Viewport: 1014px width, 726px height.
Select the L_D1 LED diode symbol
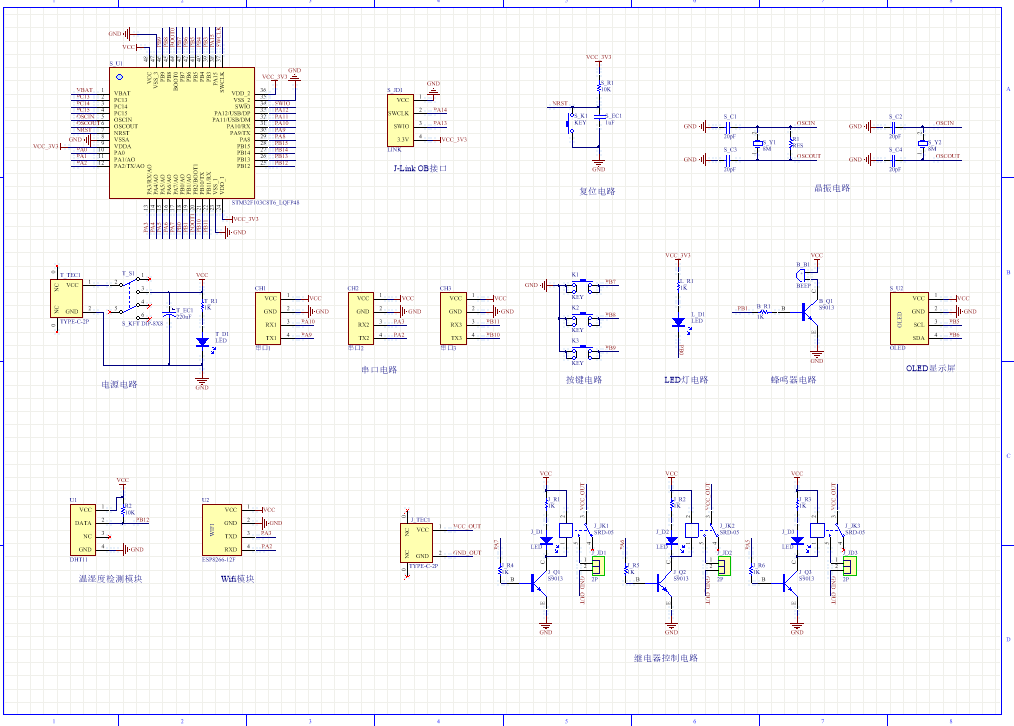[680, 320]
